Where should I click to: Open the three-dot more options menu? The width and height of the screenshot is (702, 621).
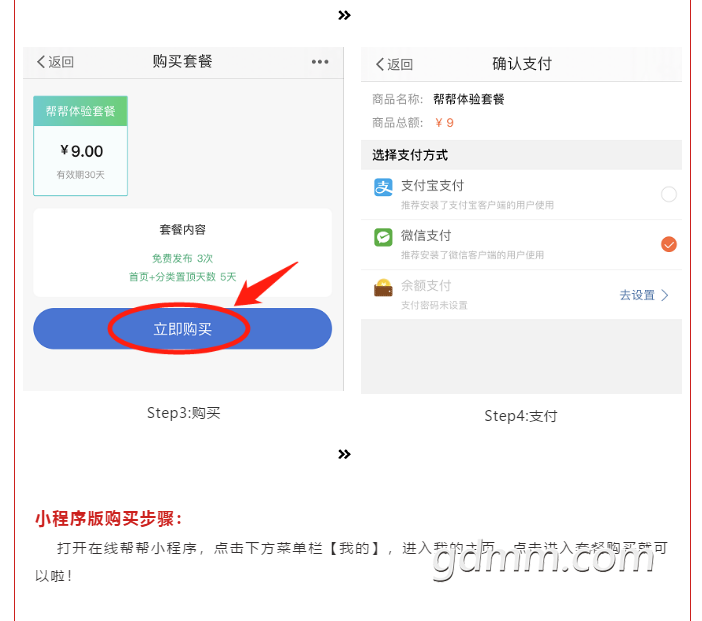[319, 62]
